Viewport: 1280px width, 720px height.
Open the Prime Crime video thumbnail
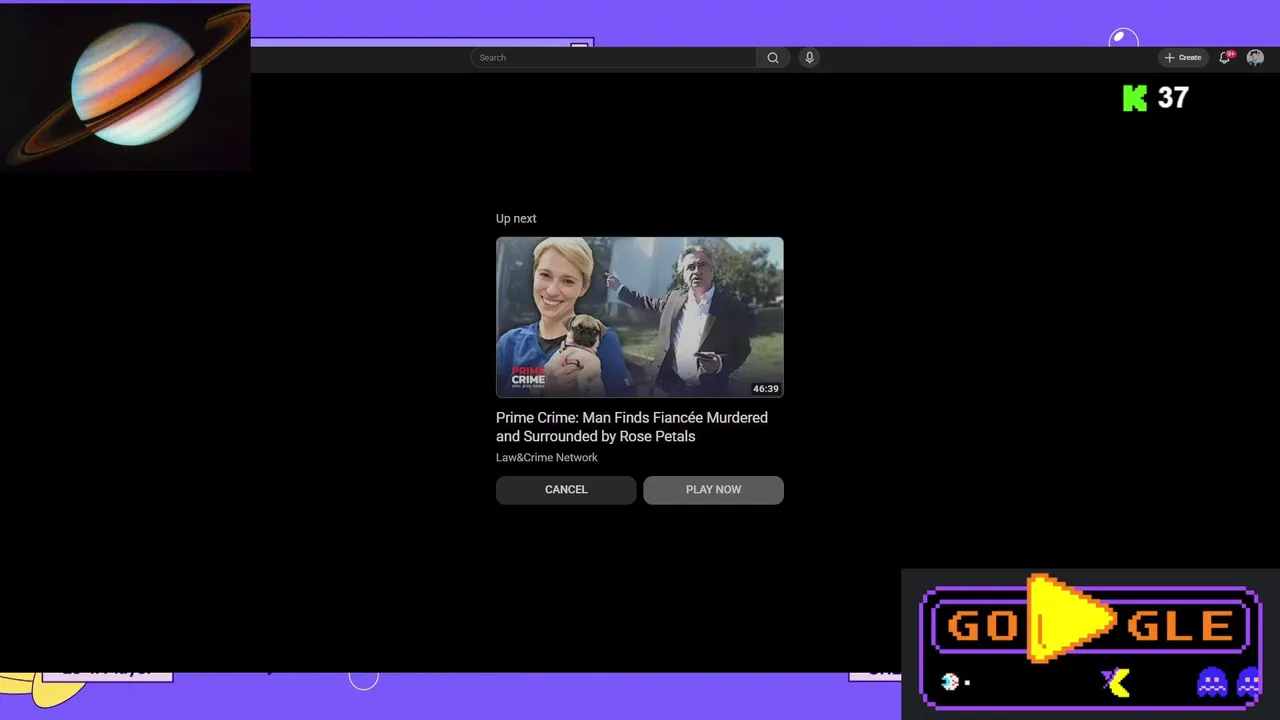coord(640,318)
